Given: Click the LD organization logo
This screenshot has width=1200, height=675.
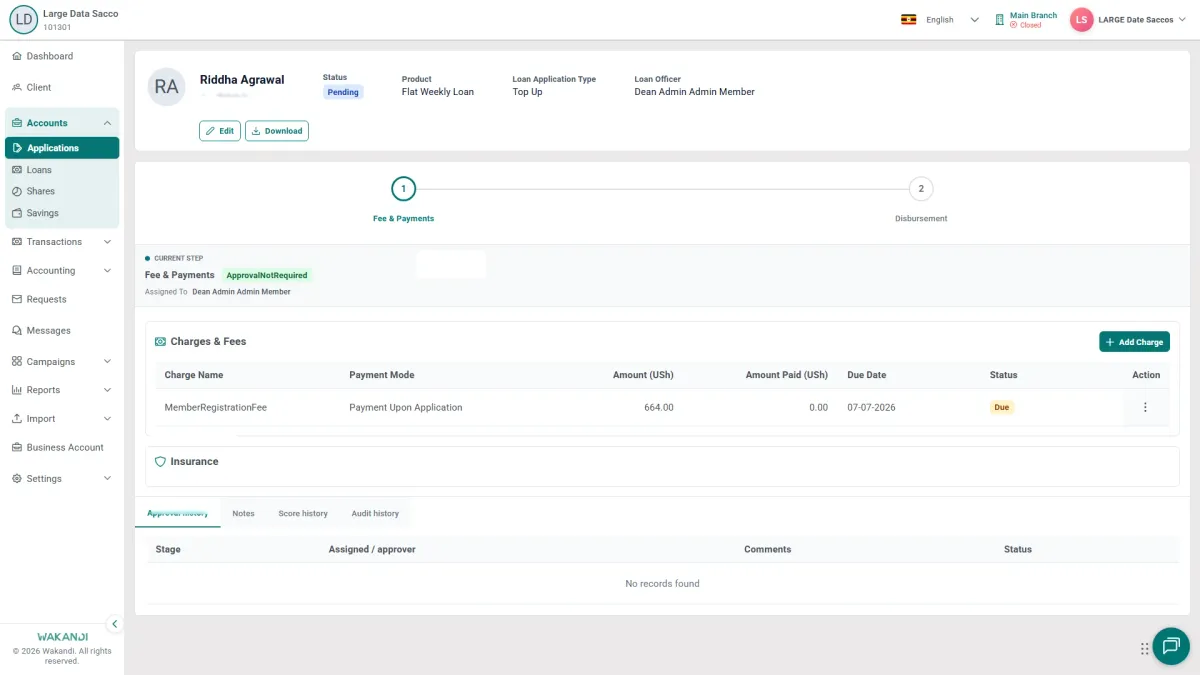Looking at the screenshot, I should pos(23,20).
